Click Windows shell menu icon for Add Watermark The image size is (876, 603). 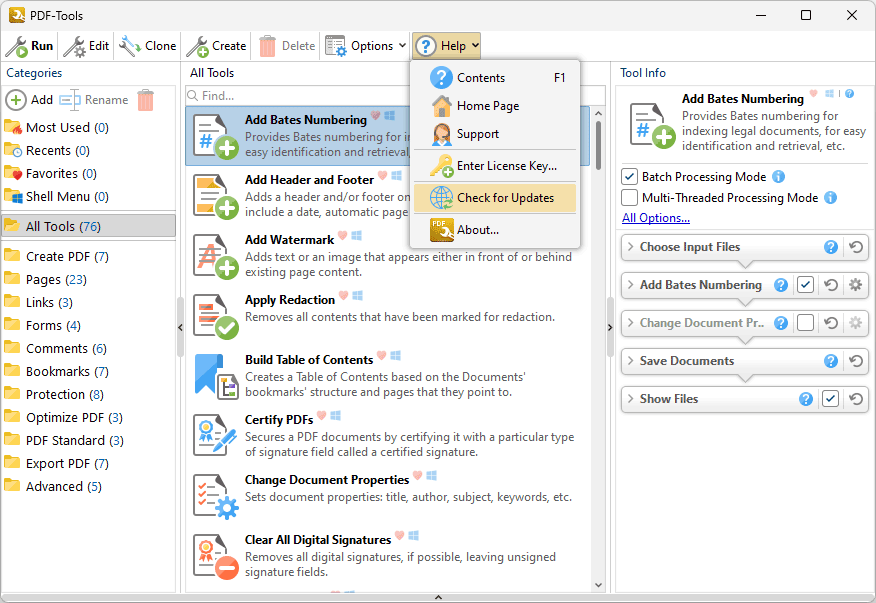356,236
